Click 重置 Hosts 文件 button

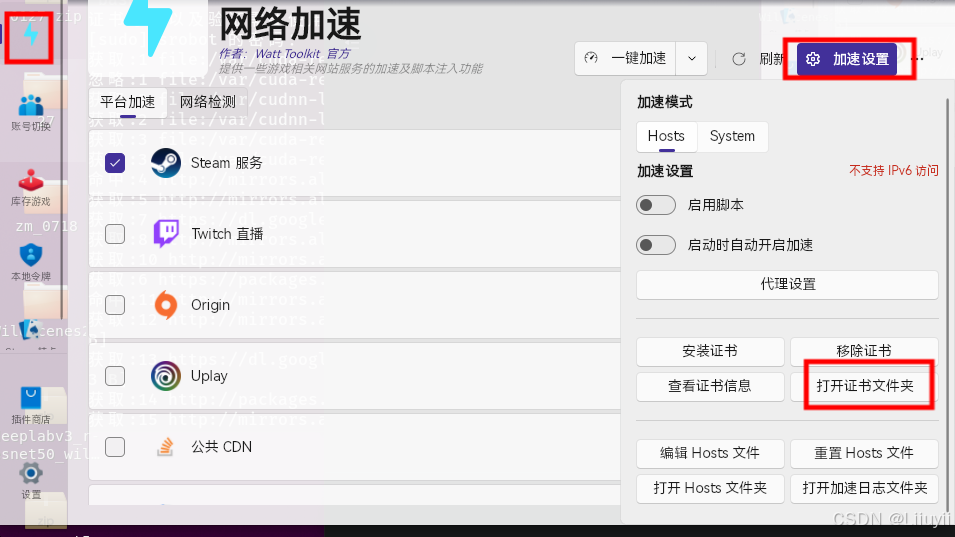tap(864, 453)
